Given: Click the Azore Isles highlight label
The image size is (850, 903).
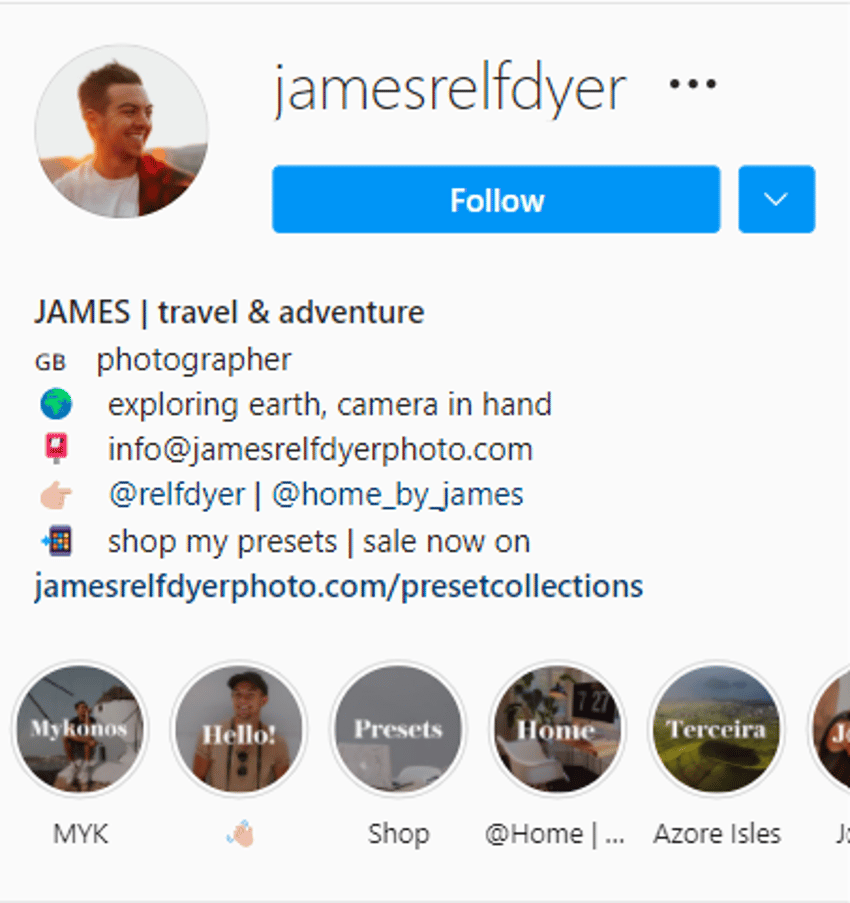Looking at the screenshot, I should coord(716,834).
